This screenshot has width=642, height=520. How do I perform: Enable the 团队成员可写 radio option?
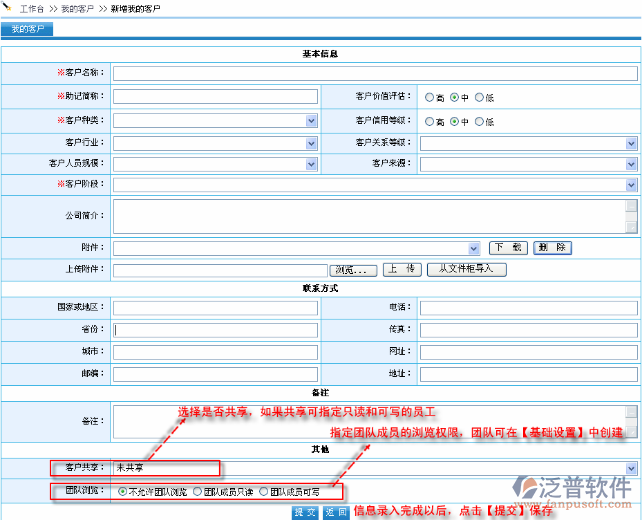coord(264,492)
